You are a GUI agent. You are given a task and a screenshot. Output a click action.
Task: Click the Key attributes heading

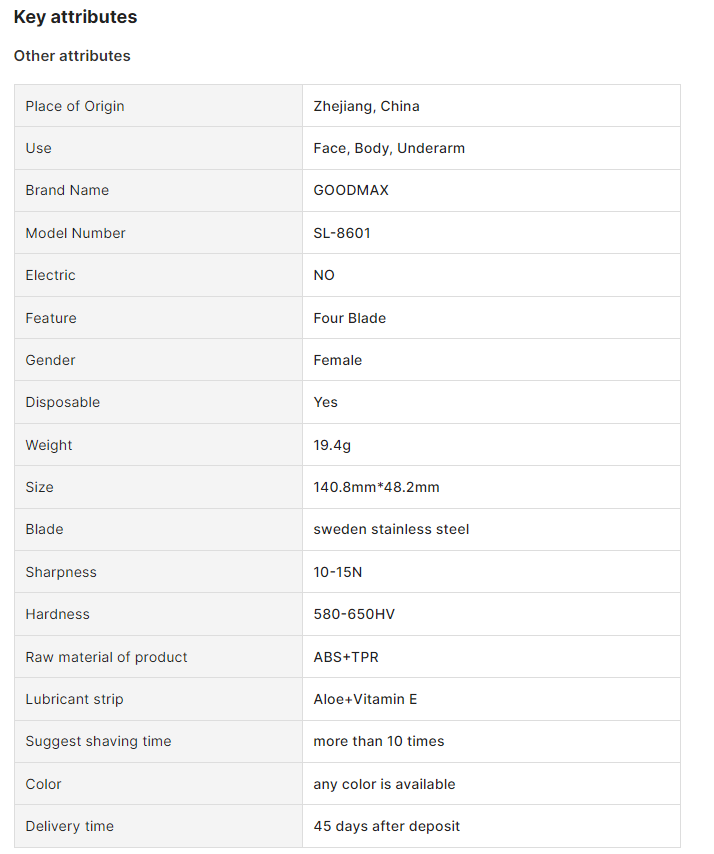point(75,17)
